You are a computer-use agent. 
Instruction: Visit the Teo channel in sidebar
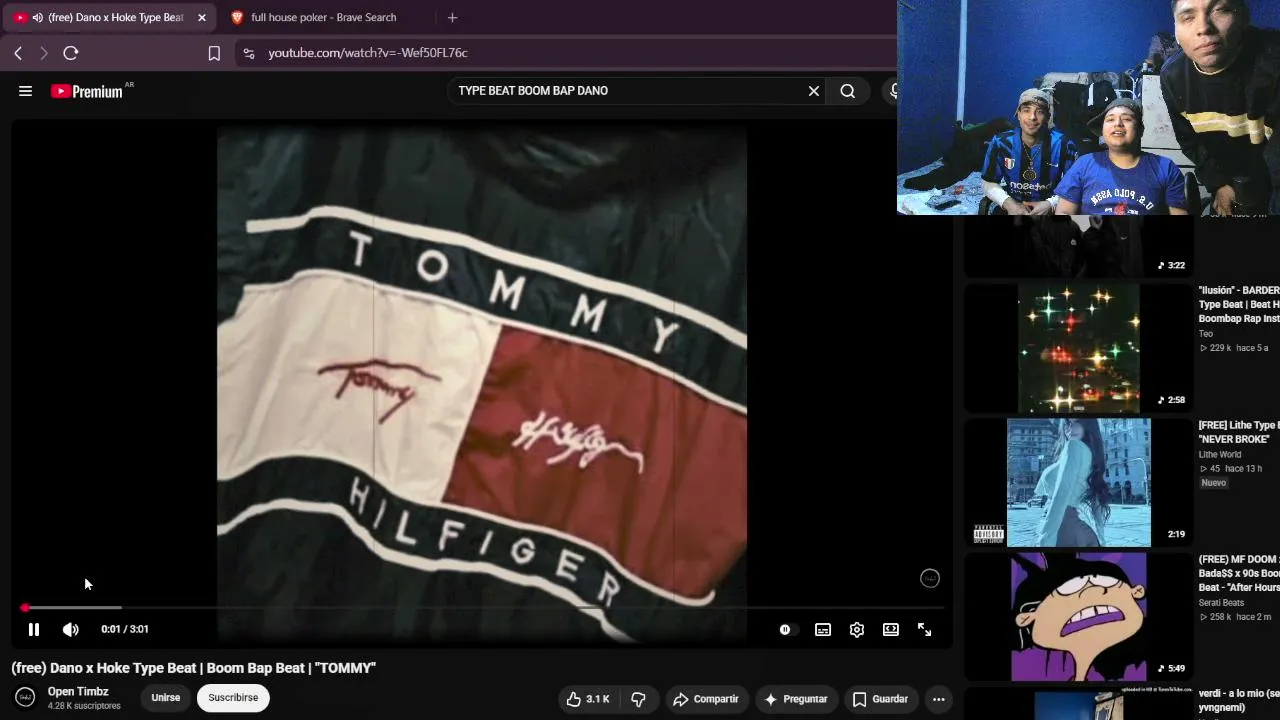[x=1206, y=334]
